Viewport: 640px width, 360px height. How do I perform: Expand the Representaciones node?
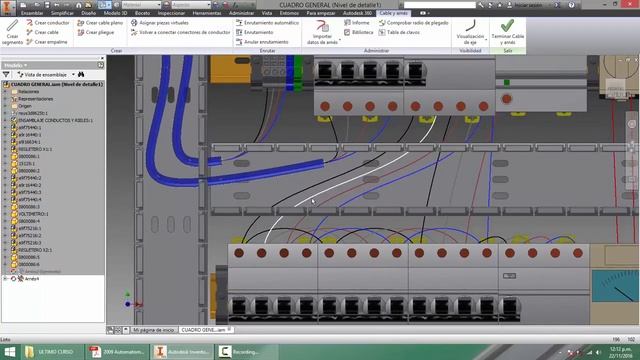[5, 99]
